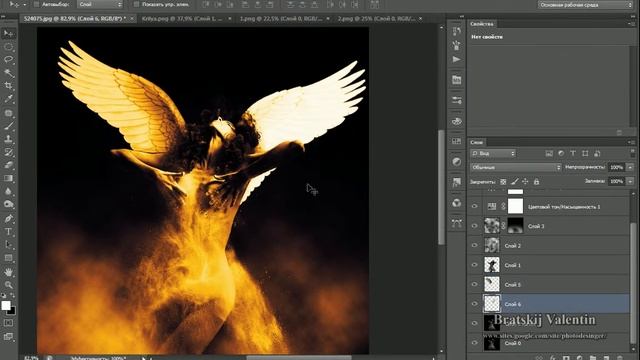The height and width of the screenshot is (360, 640).
Task: Hide the Цветовой тон/Насыщенность 1 layer
Action: click(x=474, y=207)
